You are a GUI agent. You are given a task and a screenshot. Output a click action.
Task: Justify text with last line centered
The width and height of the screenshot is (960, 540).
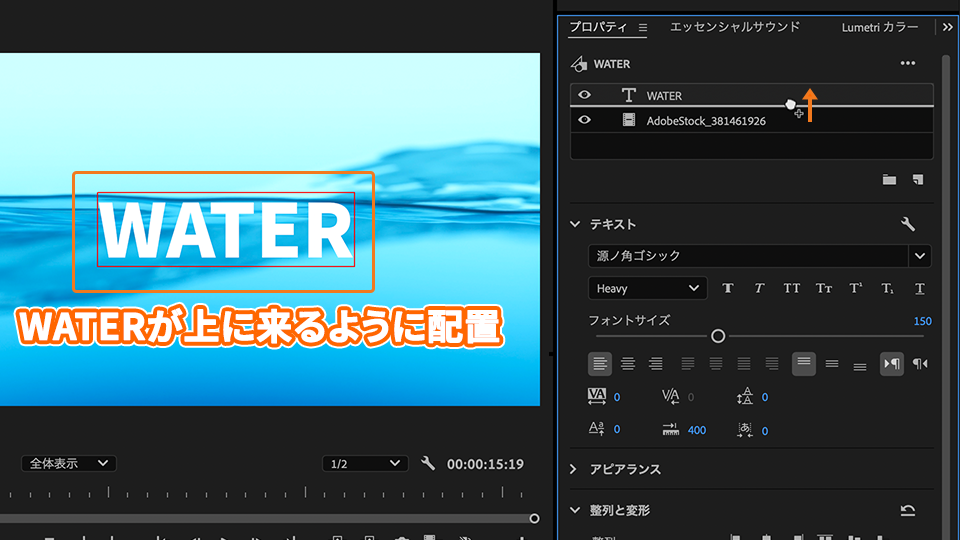tap(716, 364)
